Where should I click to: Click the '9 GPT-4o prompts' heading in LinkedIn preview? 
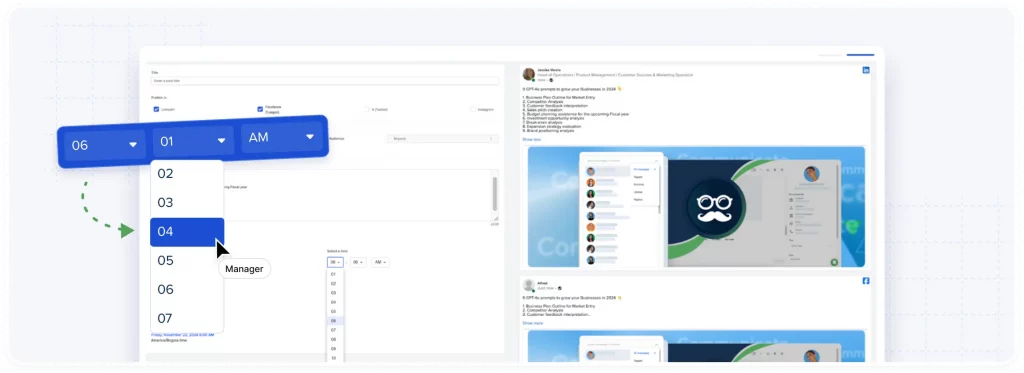571,88
